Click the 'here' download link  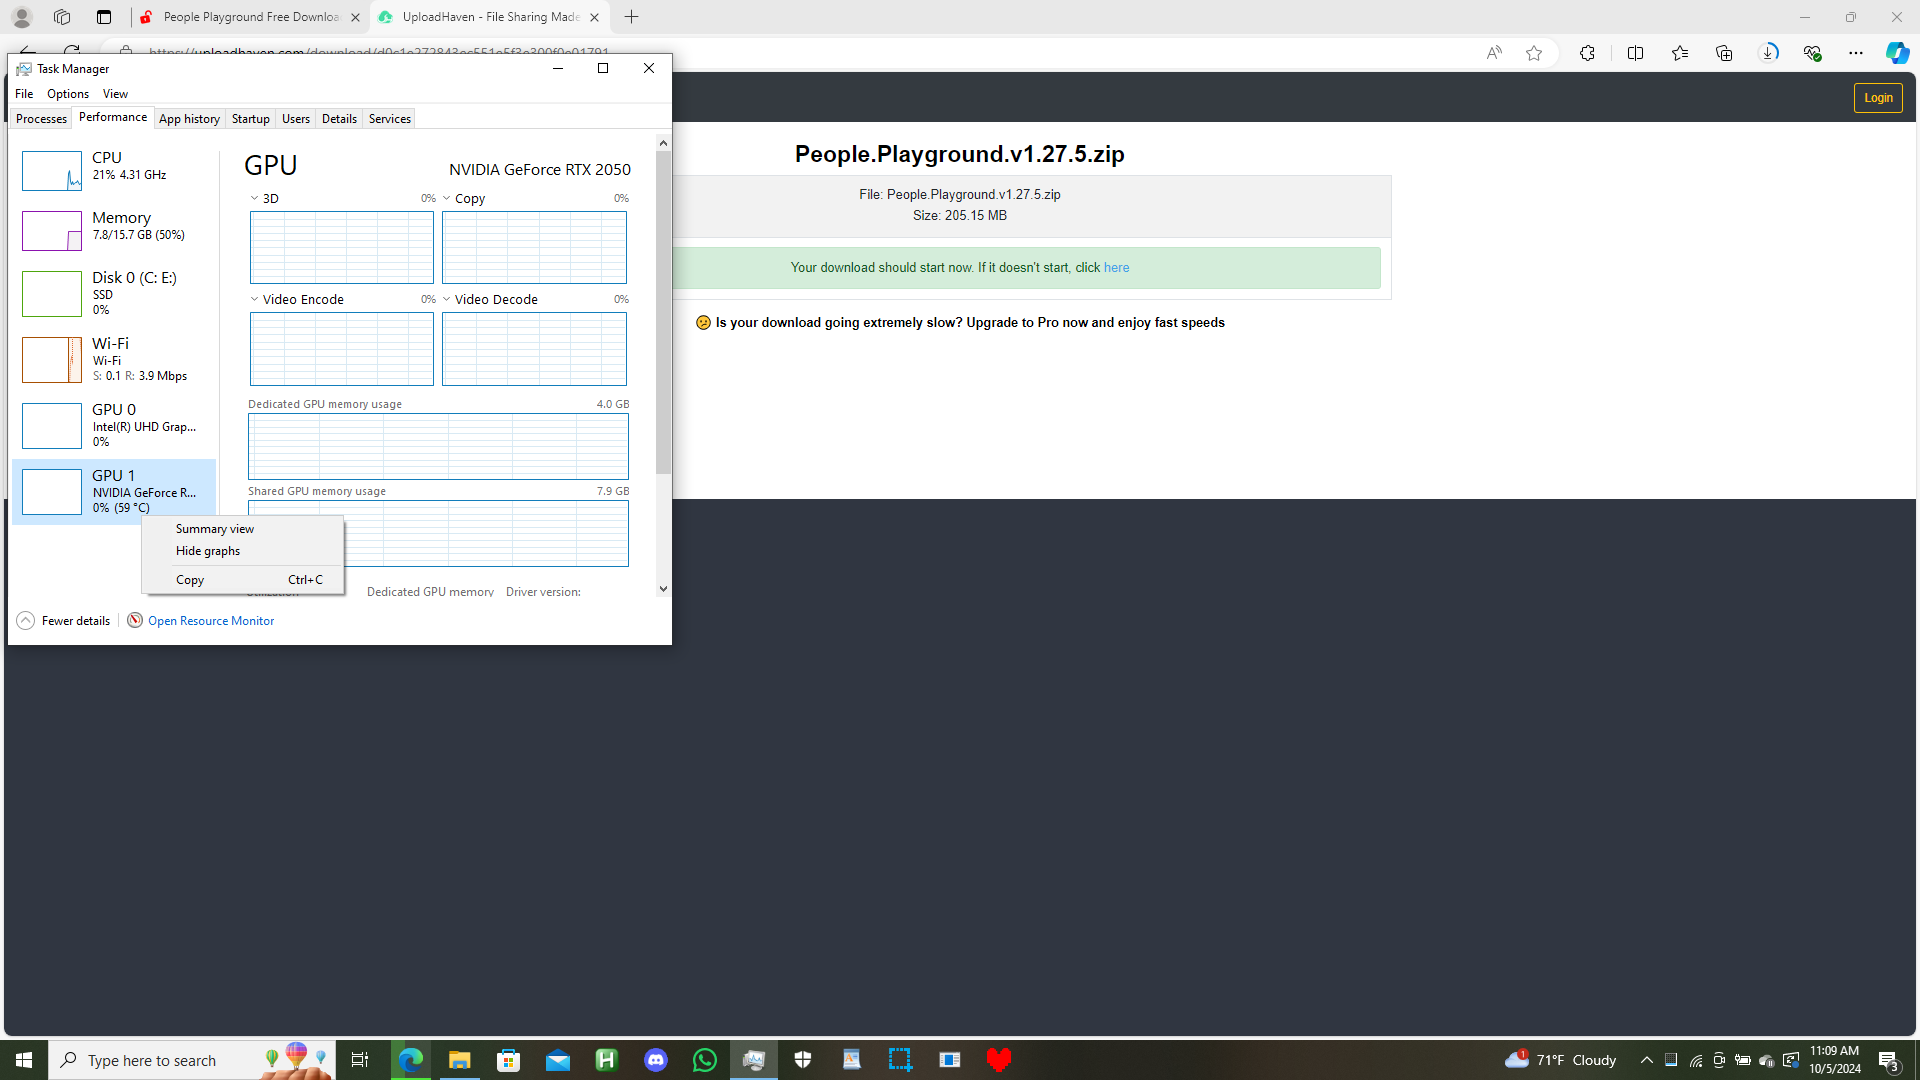[x=1116, y=268]
